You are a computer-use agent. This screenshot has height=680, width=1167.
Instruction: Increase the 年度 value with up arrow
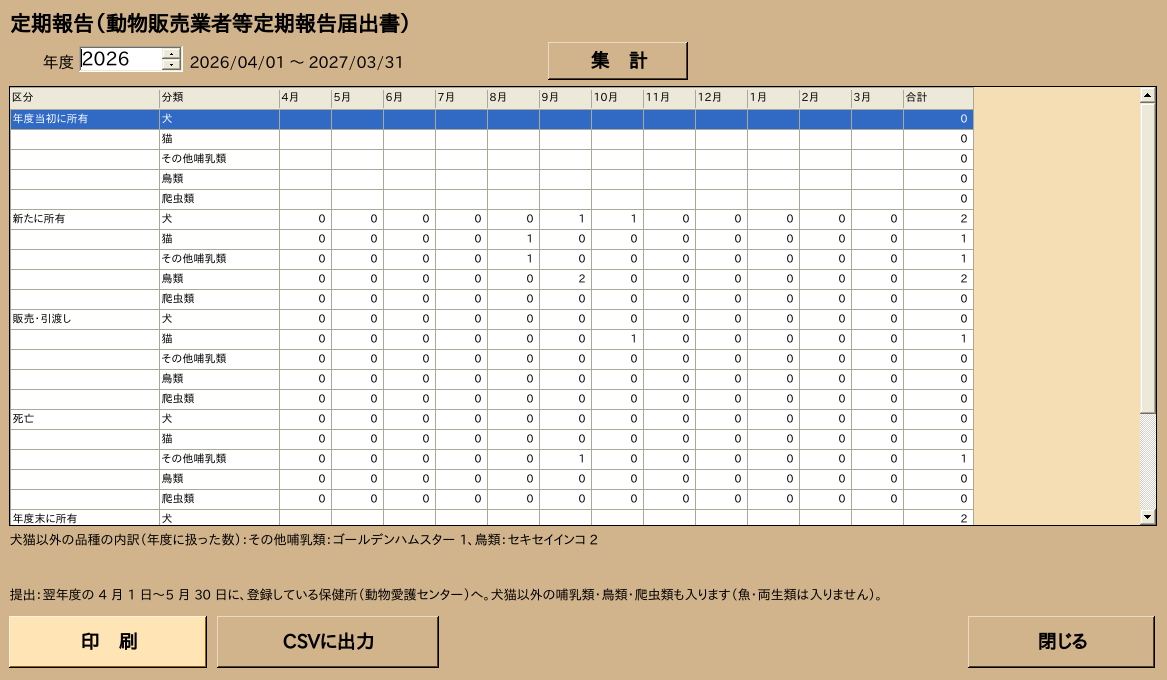(x=172, y=54)
